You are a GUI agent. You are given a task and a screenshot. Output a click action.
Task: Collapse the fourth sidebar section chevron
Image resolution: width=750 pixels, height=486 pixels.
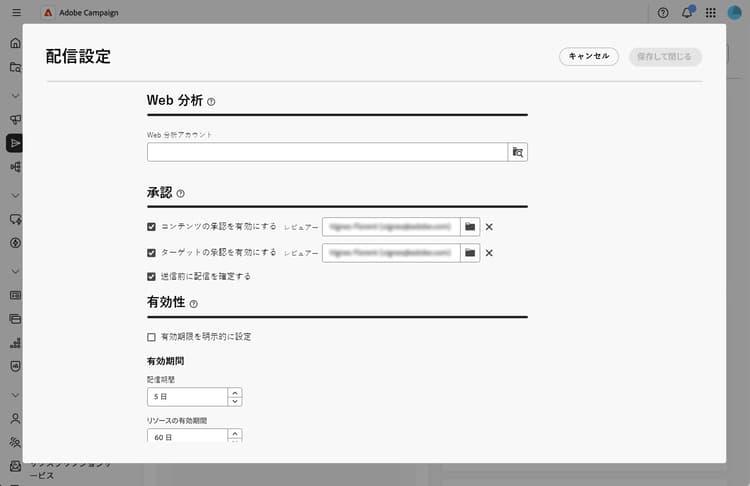[x=15, y=395]
